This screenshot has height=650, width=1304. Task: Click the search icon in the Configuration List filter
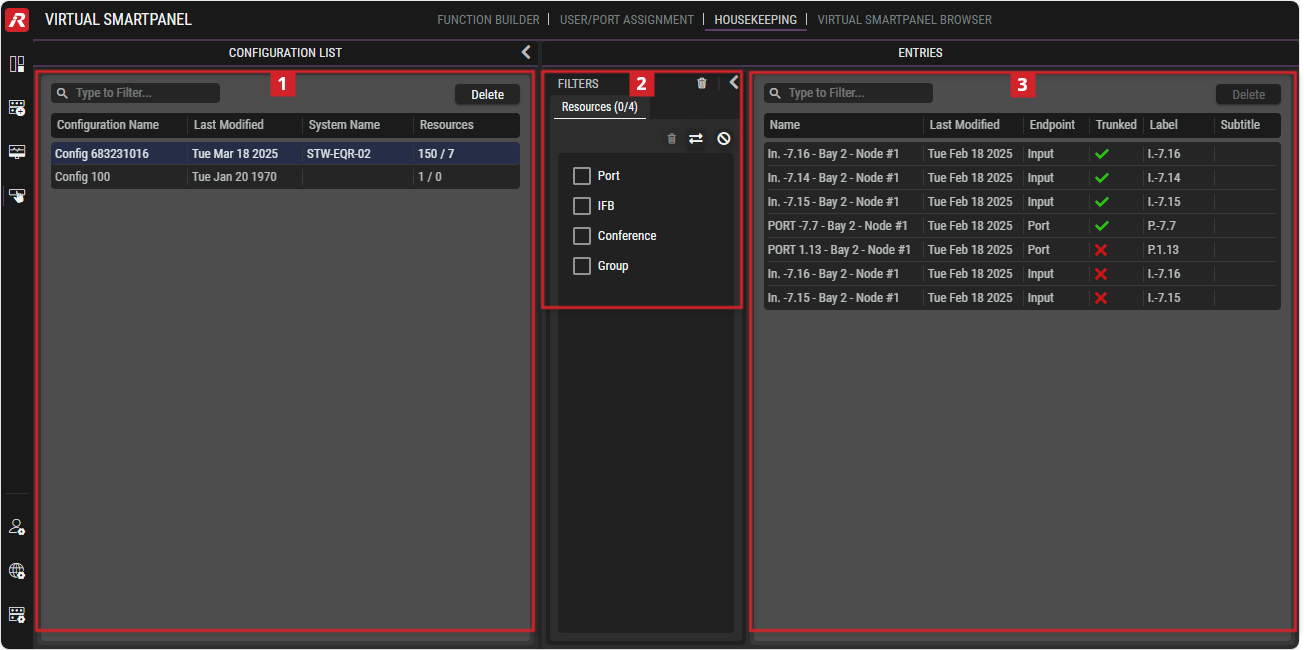[63, 93]
